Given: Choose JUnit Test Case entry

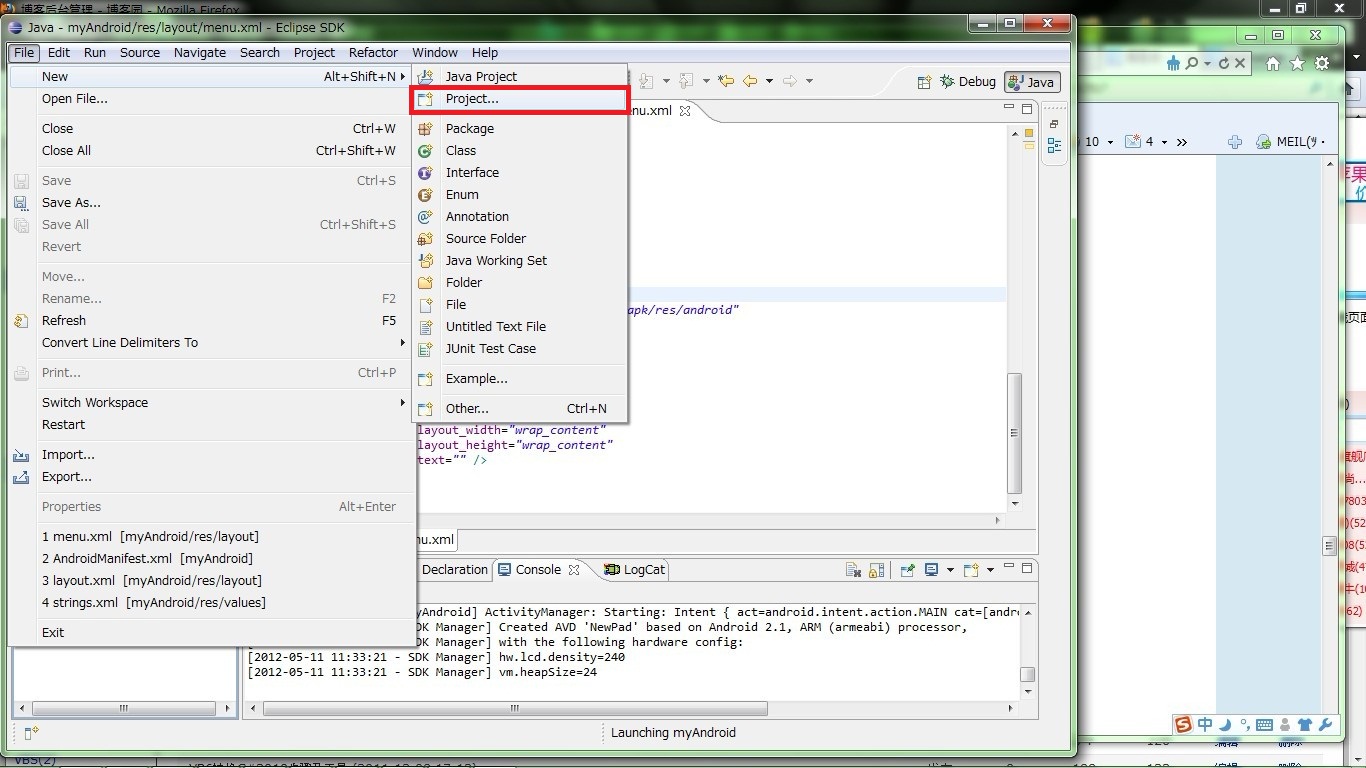Looking at the screenshot, I should (x=519, y=348).
